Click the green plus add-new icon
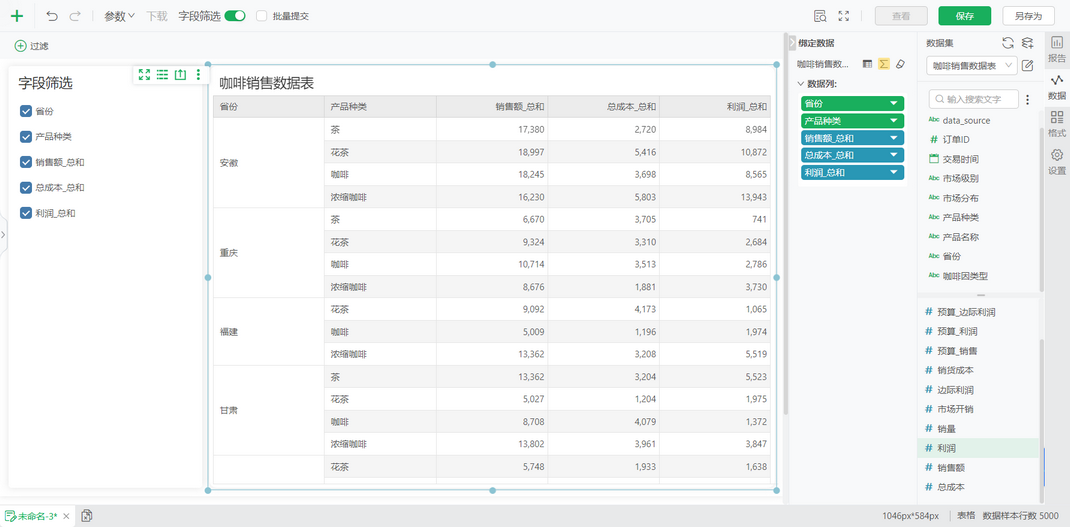The width and height of the screenshot is (1070, 527). click(16, 16)
